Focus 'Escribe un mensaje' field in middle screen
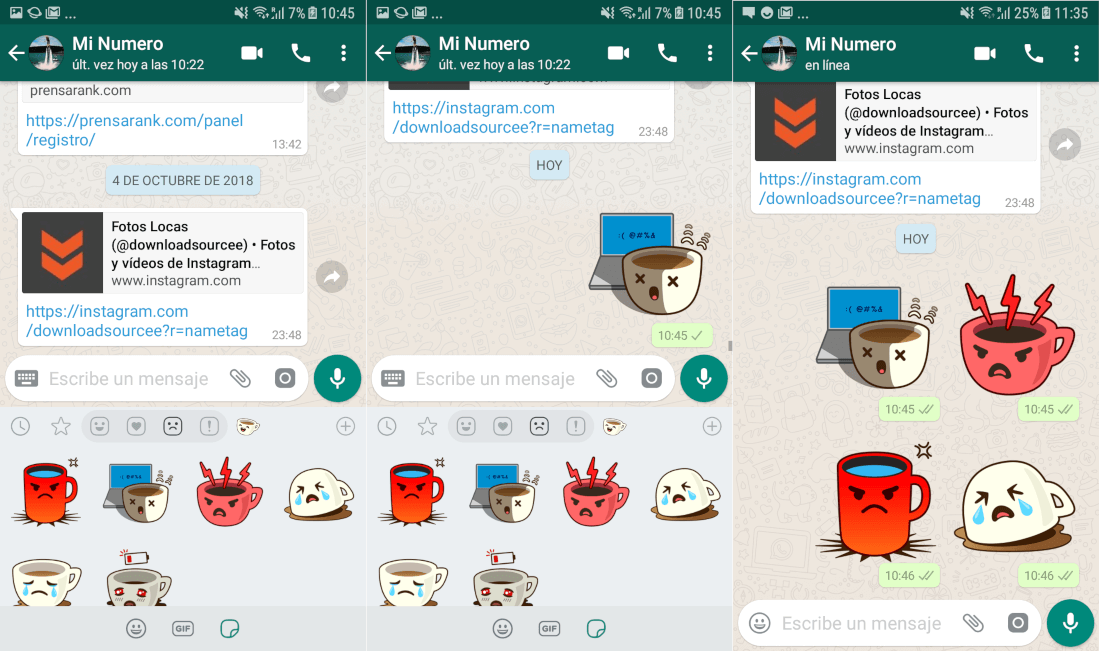This screenshot has height=651, width=1100. (x=495, y=379)
